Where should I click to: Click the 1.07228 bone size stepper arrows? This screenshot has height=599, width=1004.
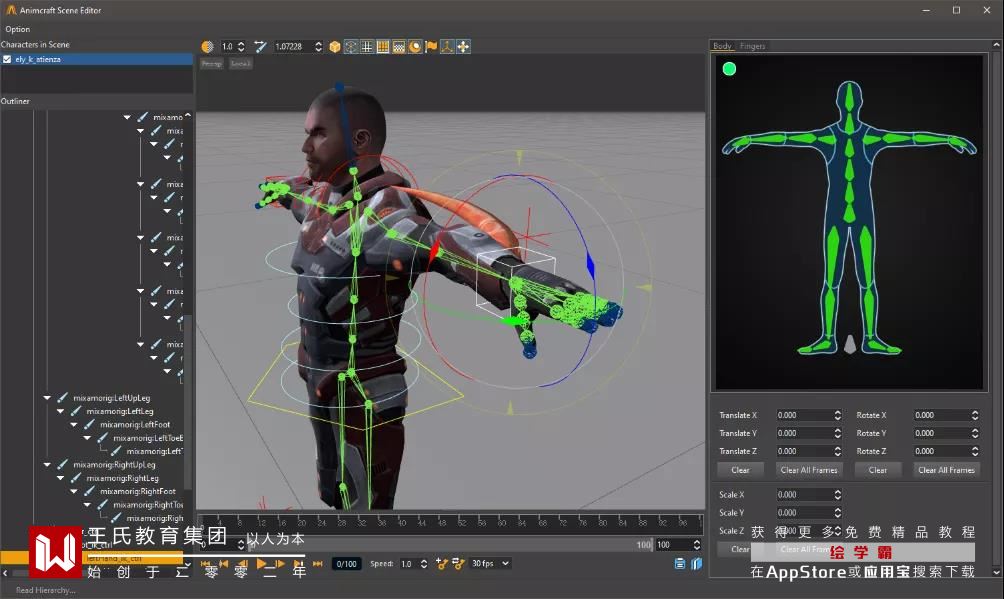pyautogui.click(x=318, y=47)
